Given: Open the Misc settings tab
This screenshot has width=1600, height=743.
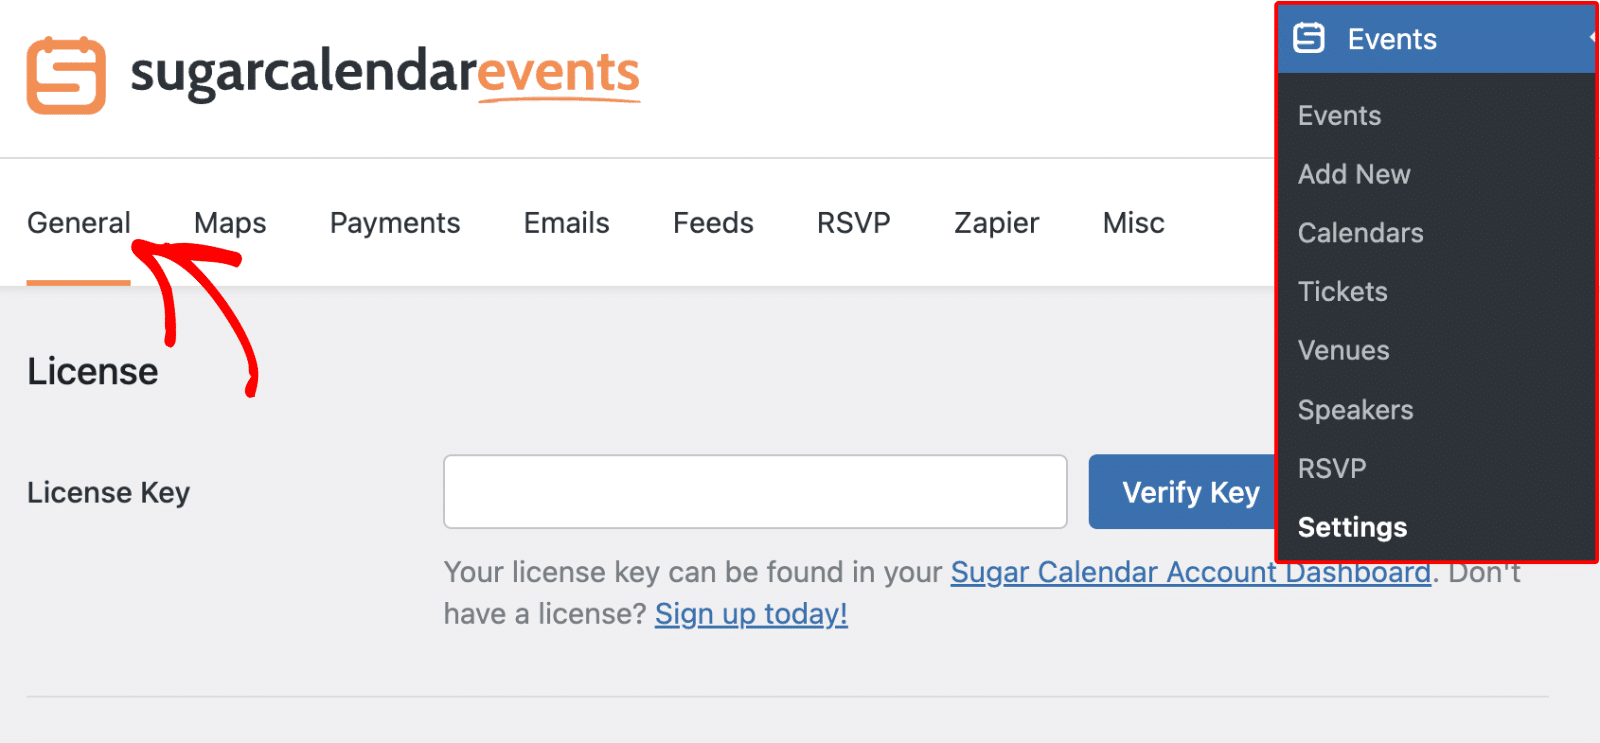Looking at the screenshot, I should [1133, 223].
